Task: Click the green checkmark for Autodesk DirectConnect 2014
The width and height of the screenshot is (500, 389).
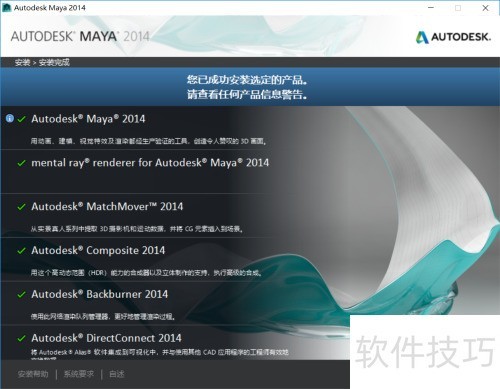Action: (x=22, y=338)
